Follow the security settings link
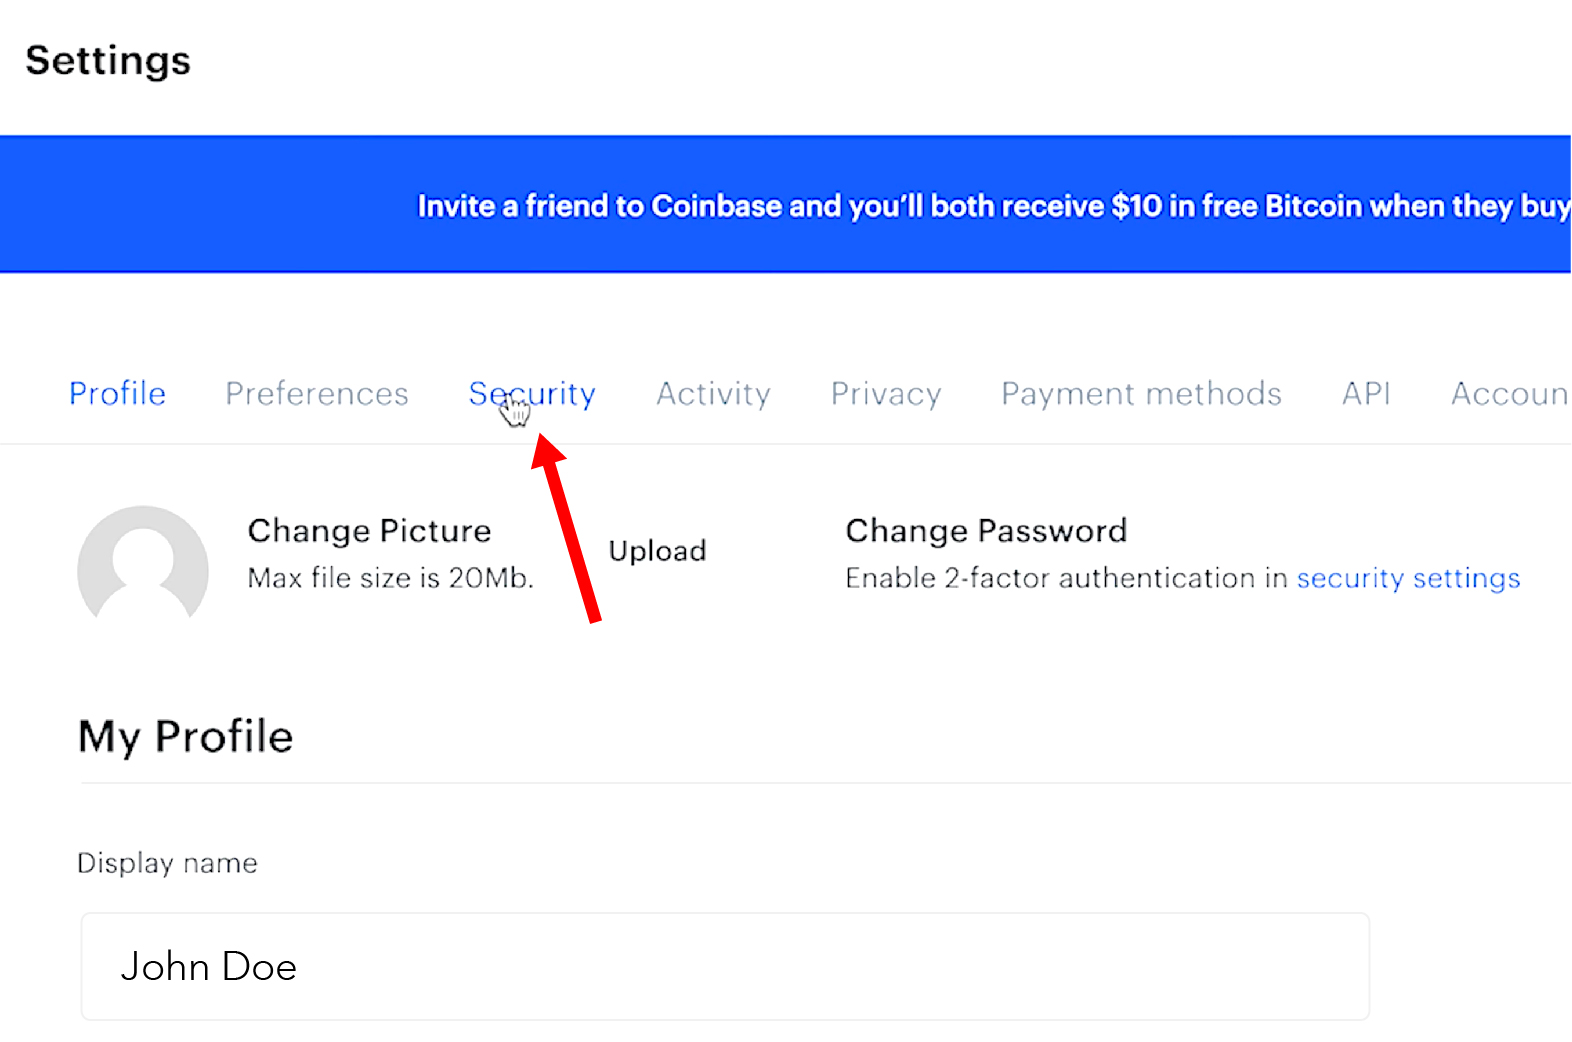This screenshot has width=1572, height=1042. (x=1408, y=578)
